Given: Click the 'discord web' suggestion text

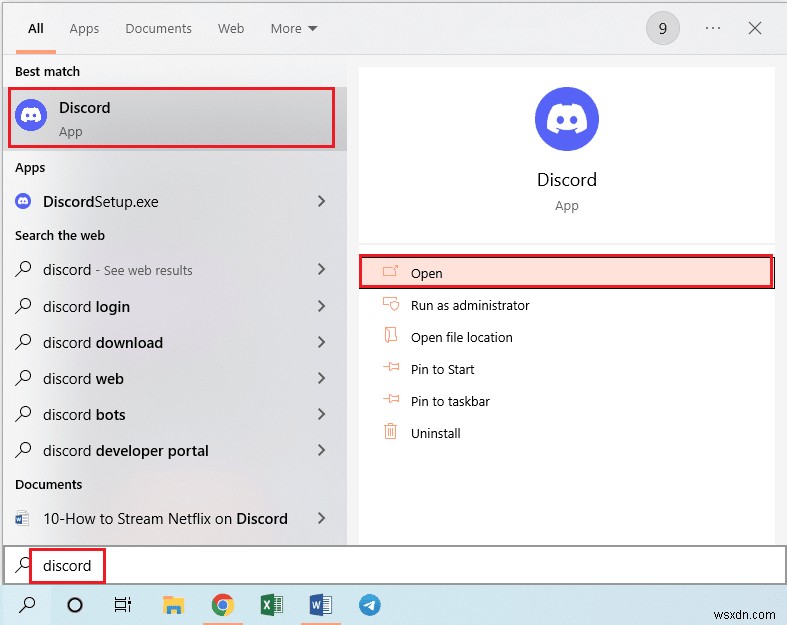Looking at the screenshot, I should pyautogui.click(x=83, y=379).
